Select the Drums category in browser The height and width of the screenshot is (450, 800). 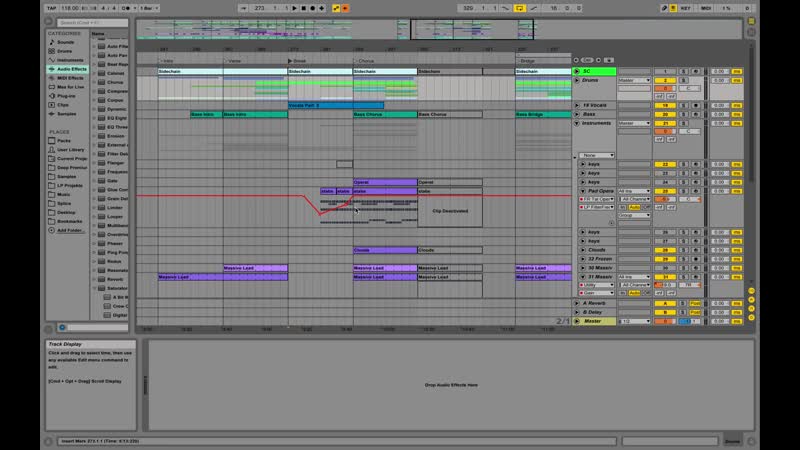64,51
